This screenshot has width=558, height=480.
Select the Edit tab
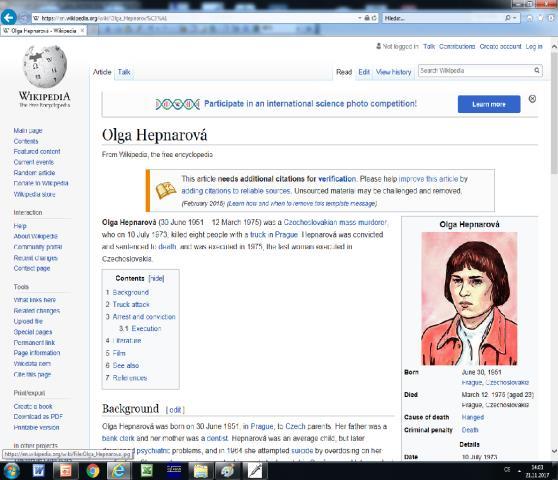[x=364, y=72]
